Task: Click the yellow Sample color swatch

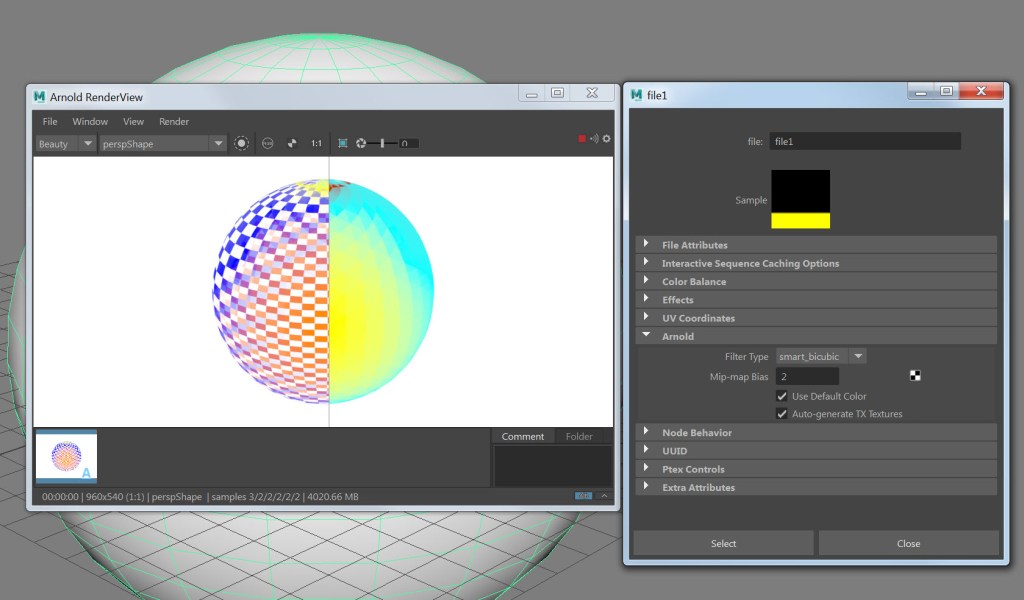Action: point(800,222)
